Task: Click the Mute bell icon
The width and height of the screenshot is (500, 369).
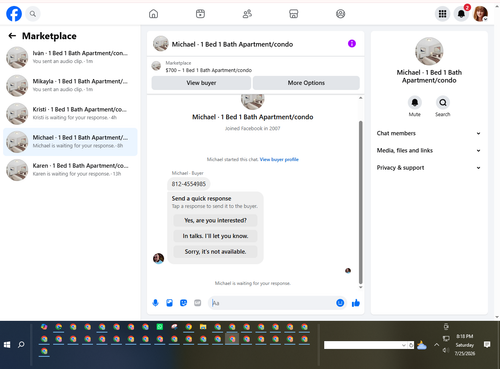Action: (415, 102)
